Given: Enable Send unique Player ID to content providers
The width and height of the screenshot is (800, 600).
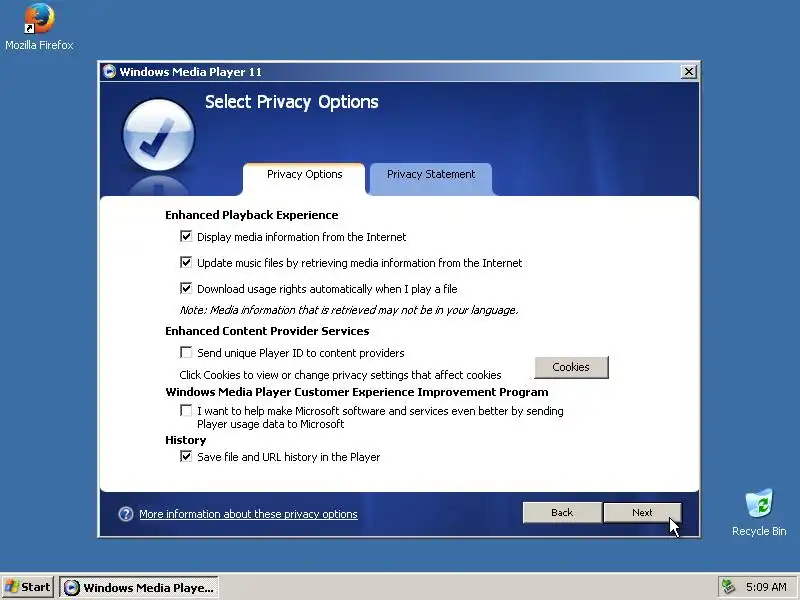Looking at the screenshot, I should click(x=186, y=353).
